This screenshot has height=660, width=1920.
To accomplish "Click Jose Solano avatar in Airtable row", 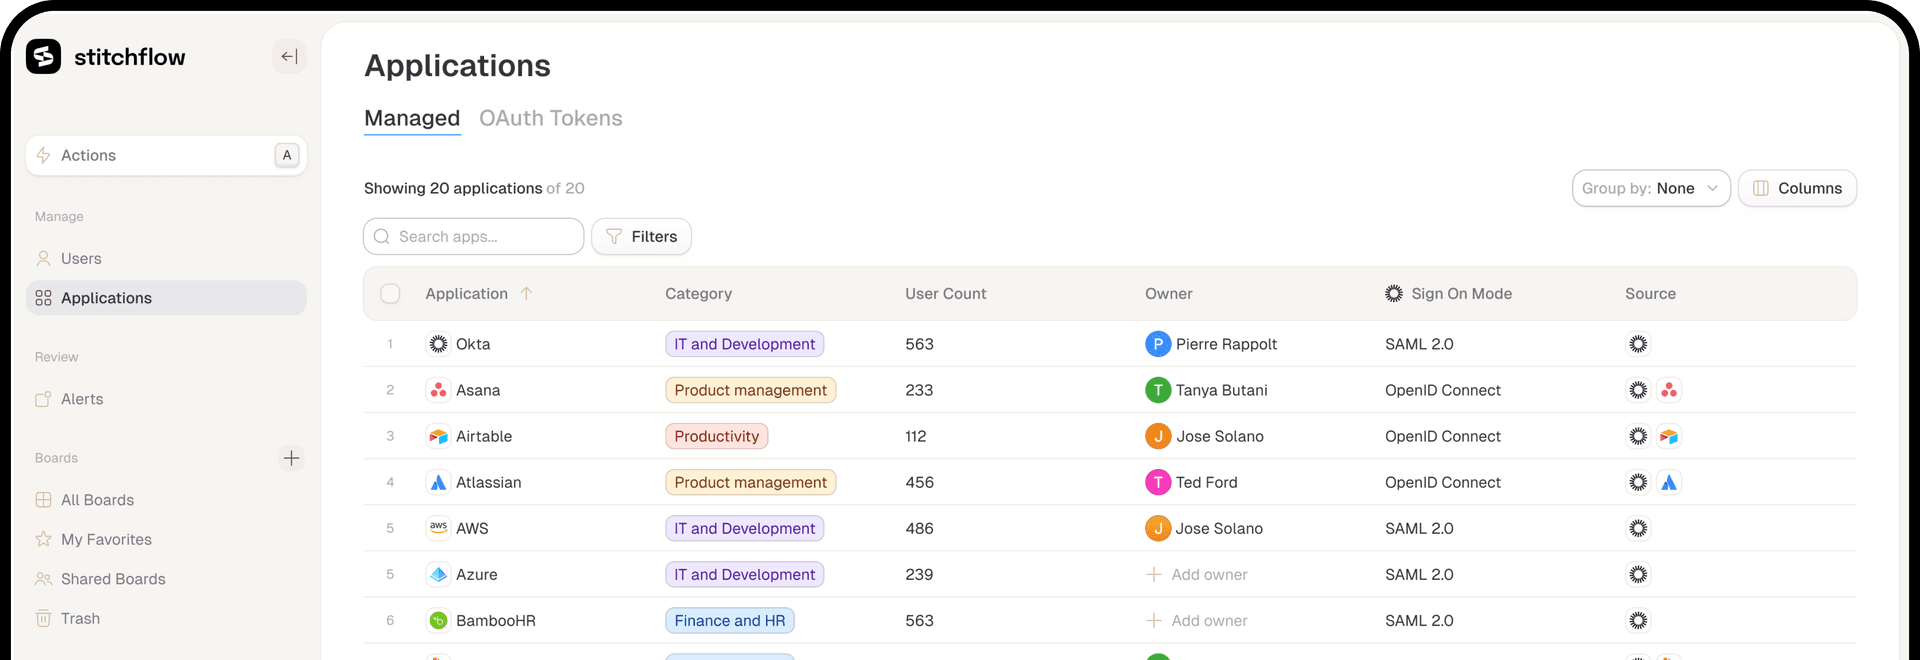I will (1157, 436).
